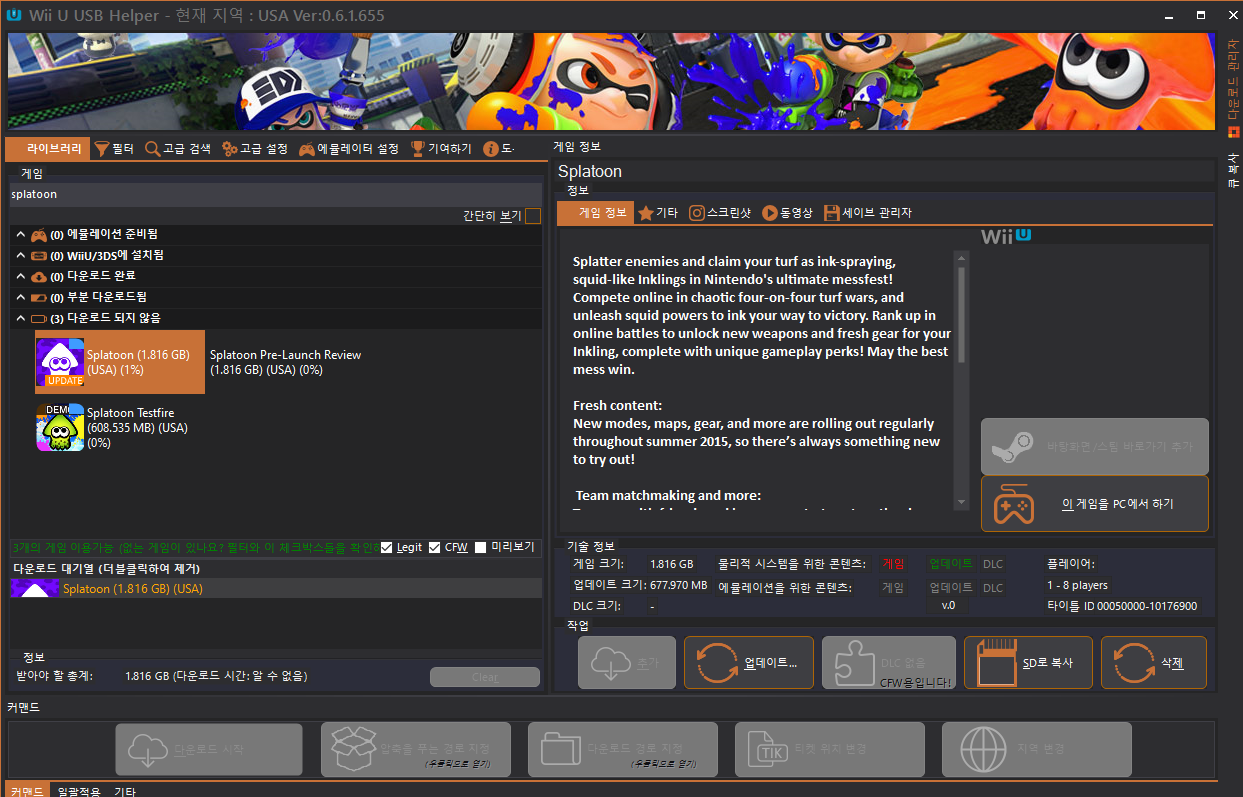Click the empty battery icon of 다운로드 되지 않음
Image resolution: width=1243 pixels, height=797 pixels.
(x=39, y=318)
